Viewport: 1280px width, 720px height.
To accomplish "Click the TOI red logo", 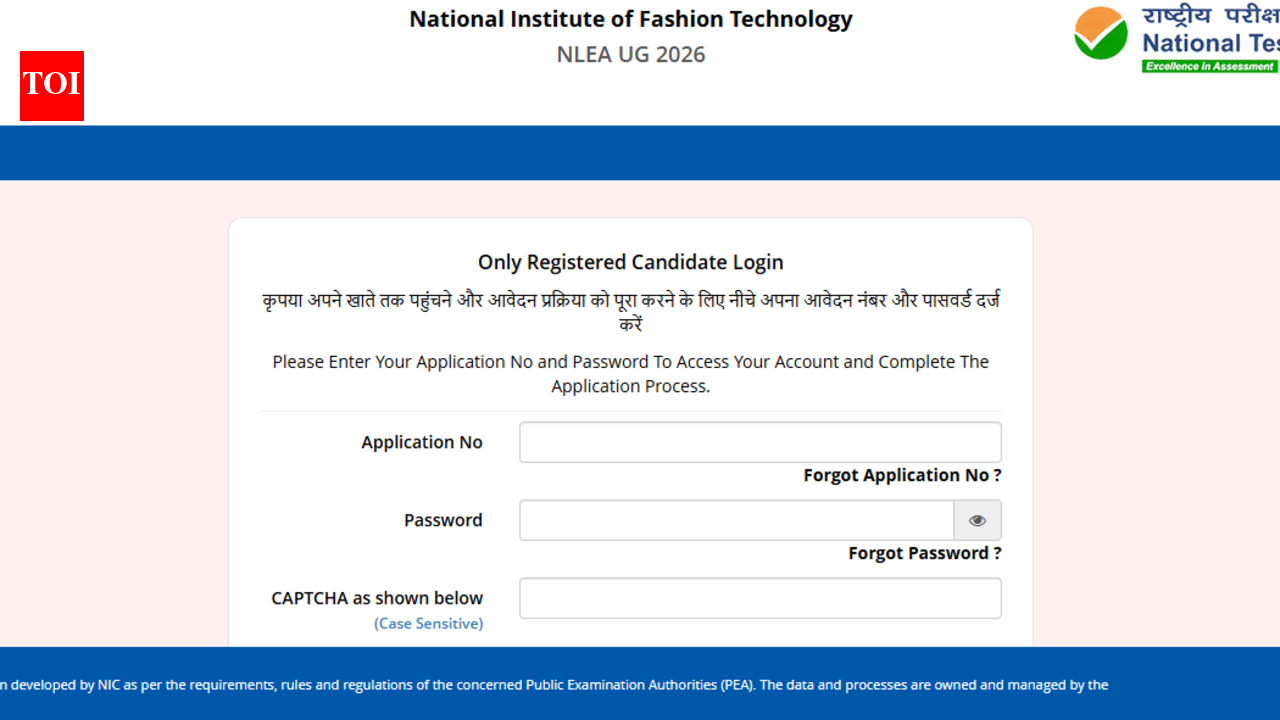I will click(52, 86).
